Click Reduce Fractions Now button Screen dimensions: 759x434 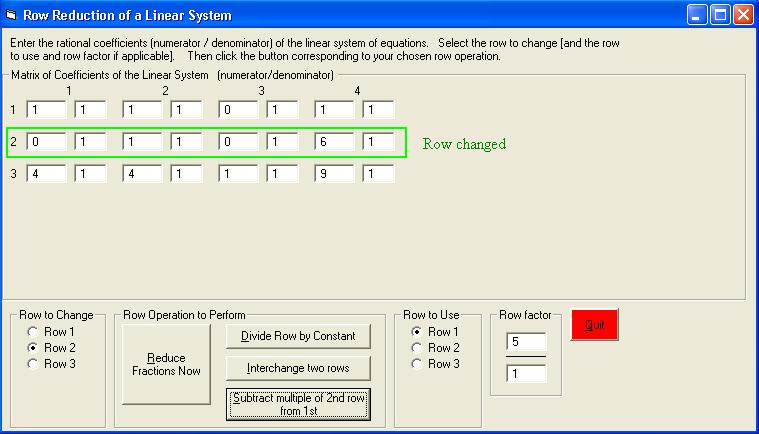pos(166,364)
